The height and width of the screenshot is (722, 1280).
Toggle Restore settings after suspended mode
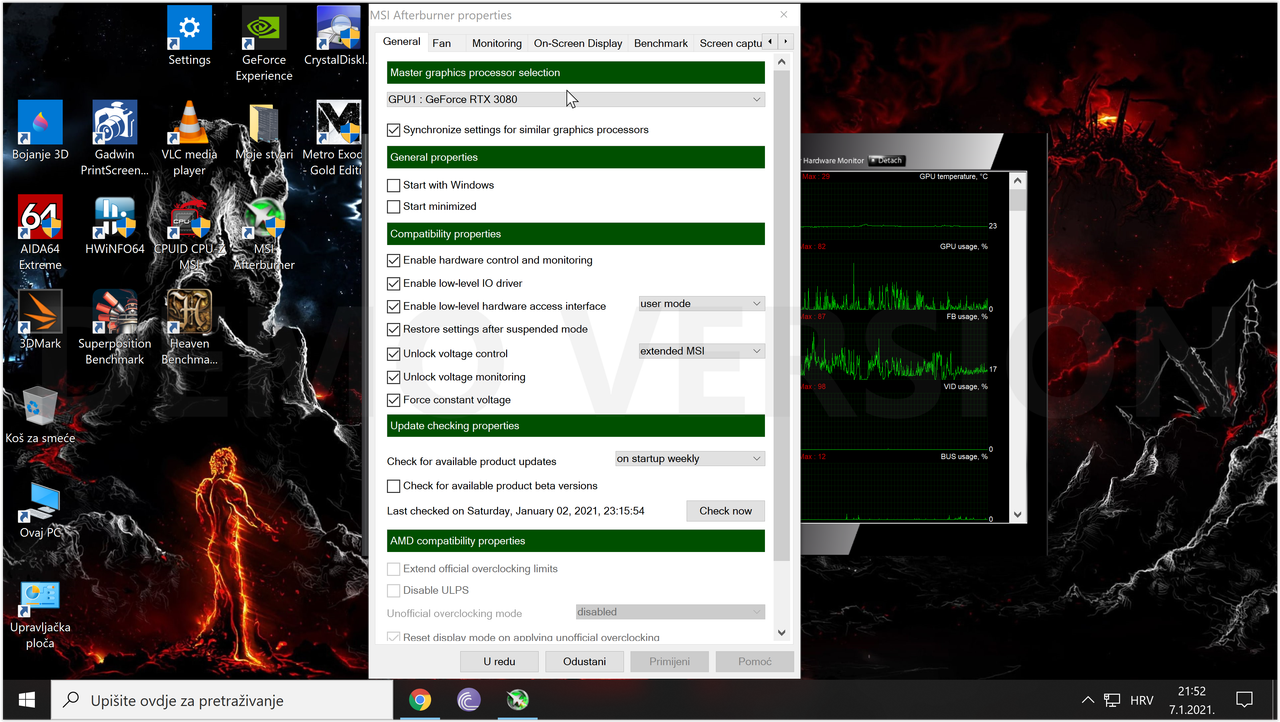point(394,329)
